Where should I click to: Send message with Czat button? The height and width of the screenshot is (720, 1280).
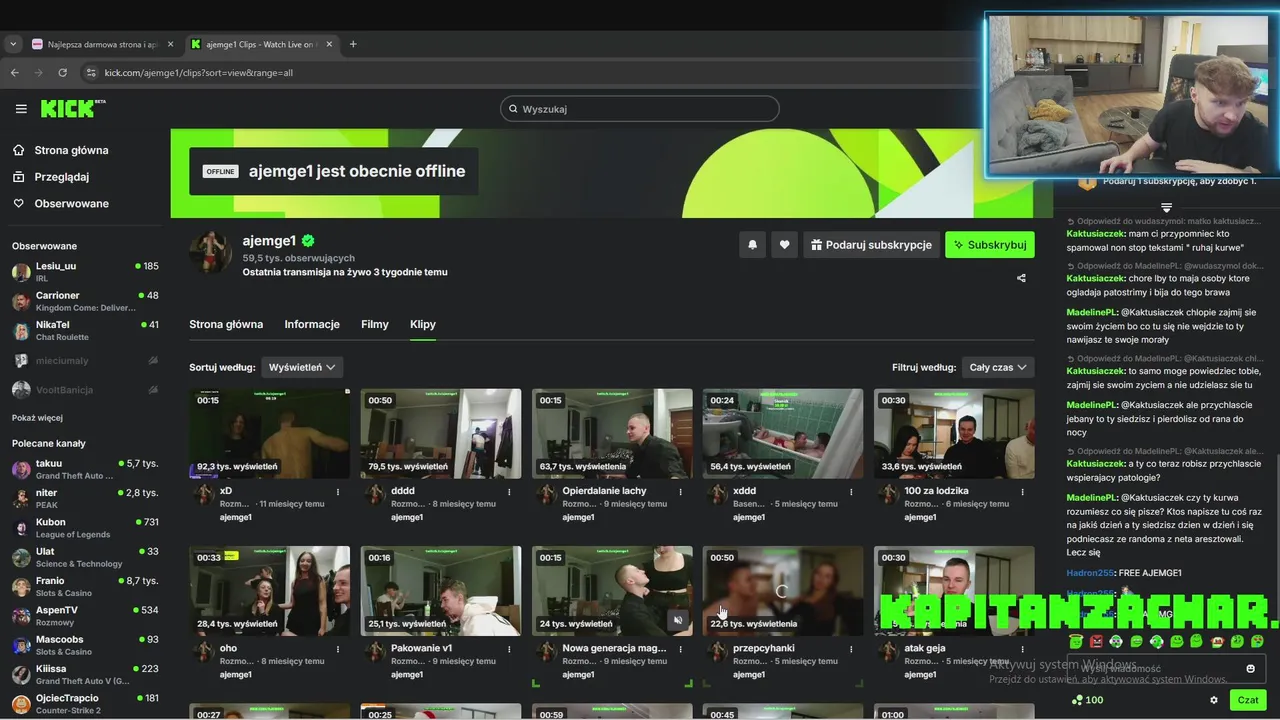1247,700
